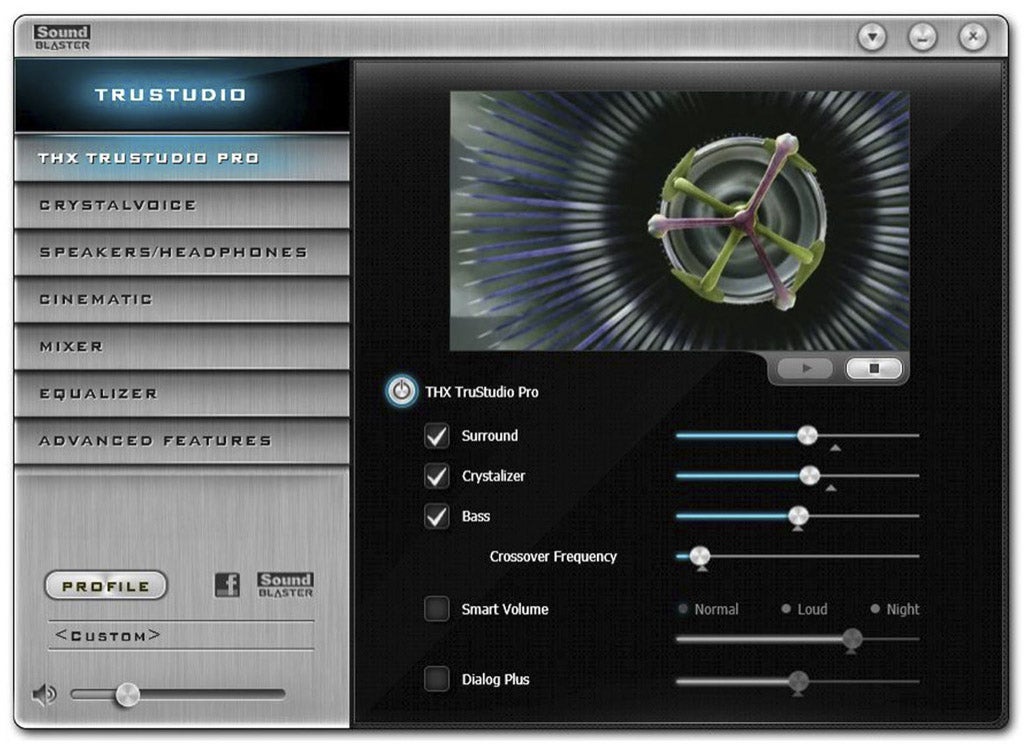Click the Crystalizer level slider handle
Image resolution: width=1024 pixels, height=744 pixels.
point(810,476)
